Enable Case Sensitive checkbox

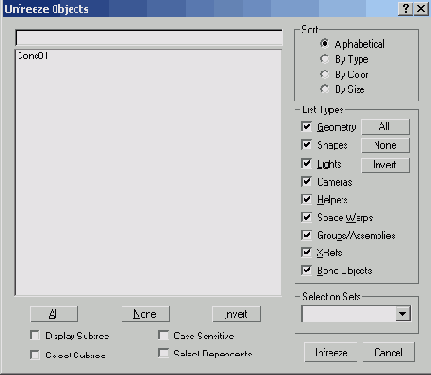163,335
